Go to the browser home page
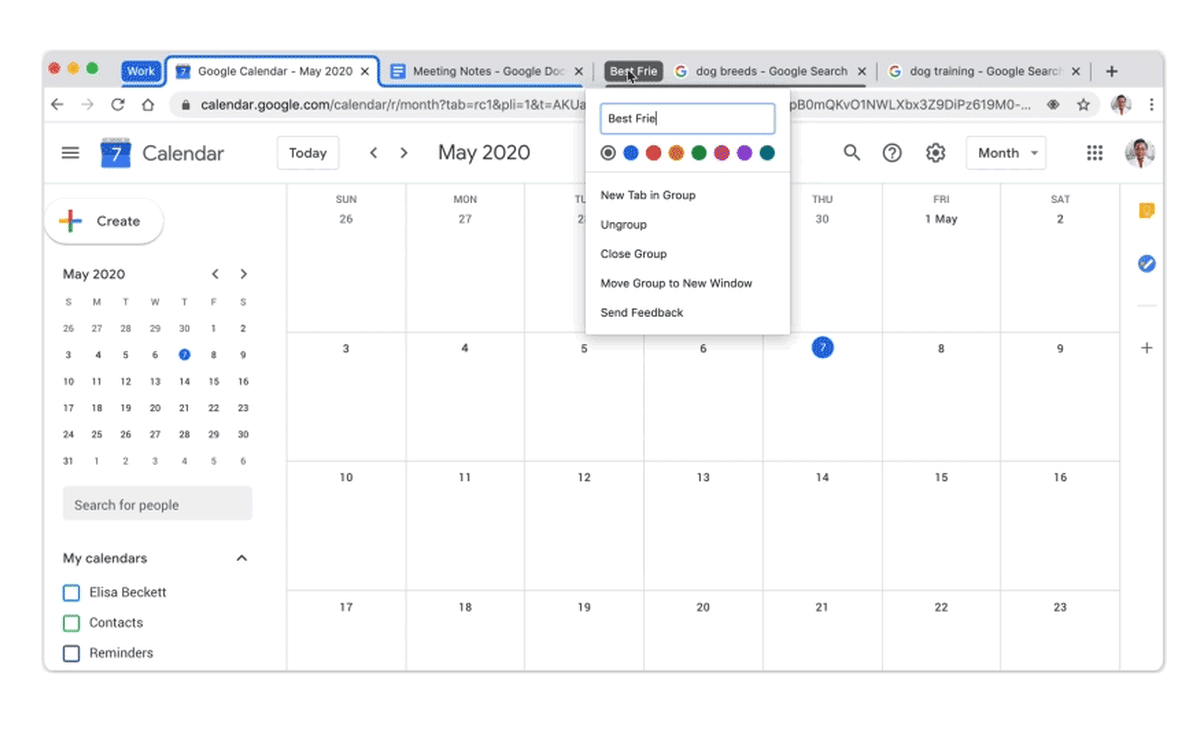The image size is (1200, 750). (x=148, y=104)
